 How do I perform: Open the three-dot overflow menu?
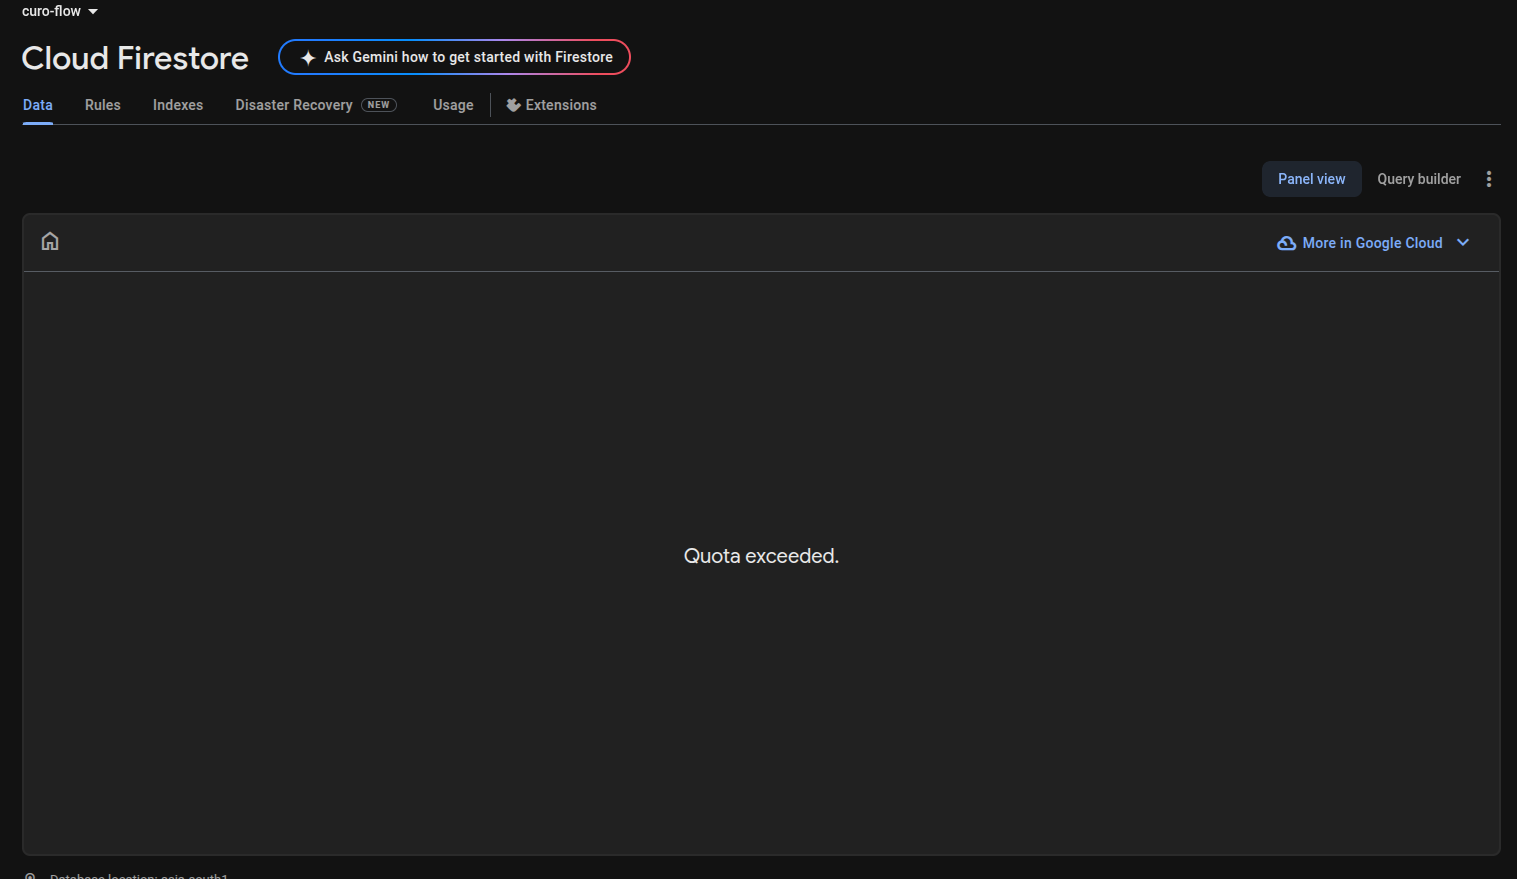(x=1489, y=179)
